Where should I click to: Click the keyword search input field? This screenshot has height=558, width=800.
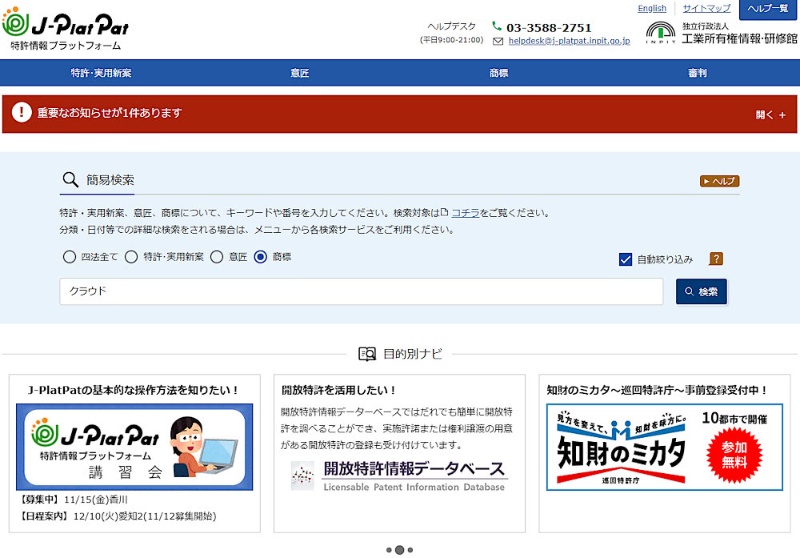361,291
